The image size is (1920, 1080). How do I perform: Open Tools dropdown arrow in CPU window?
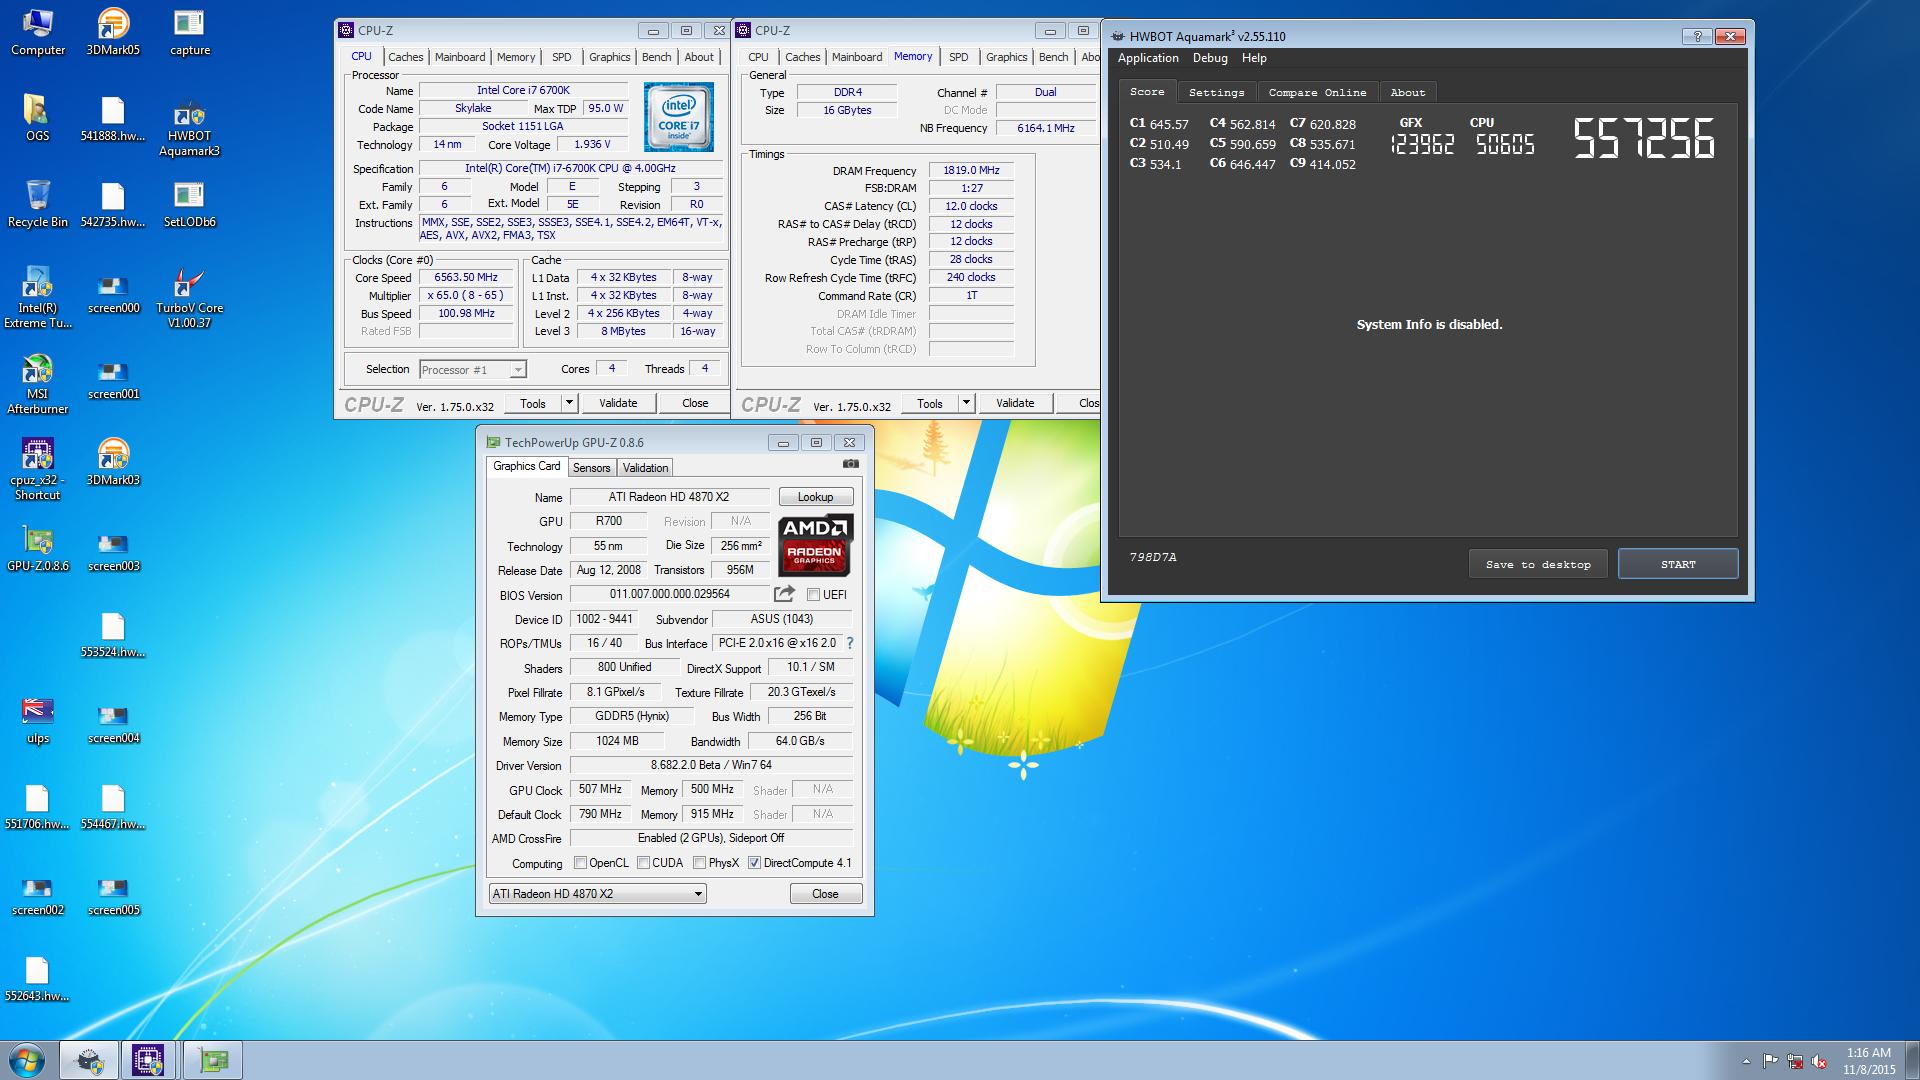coord(569,403)
